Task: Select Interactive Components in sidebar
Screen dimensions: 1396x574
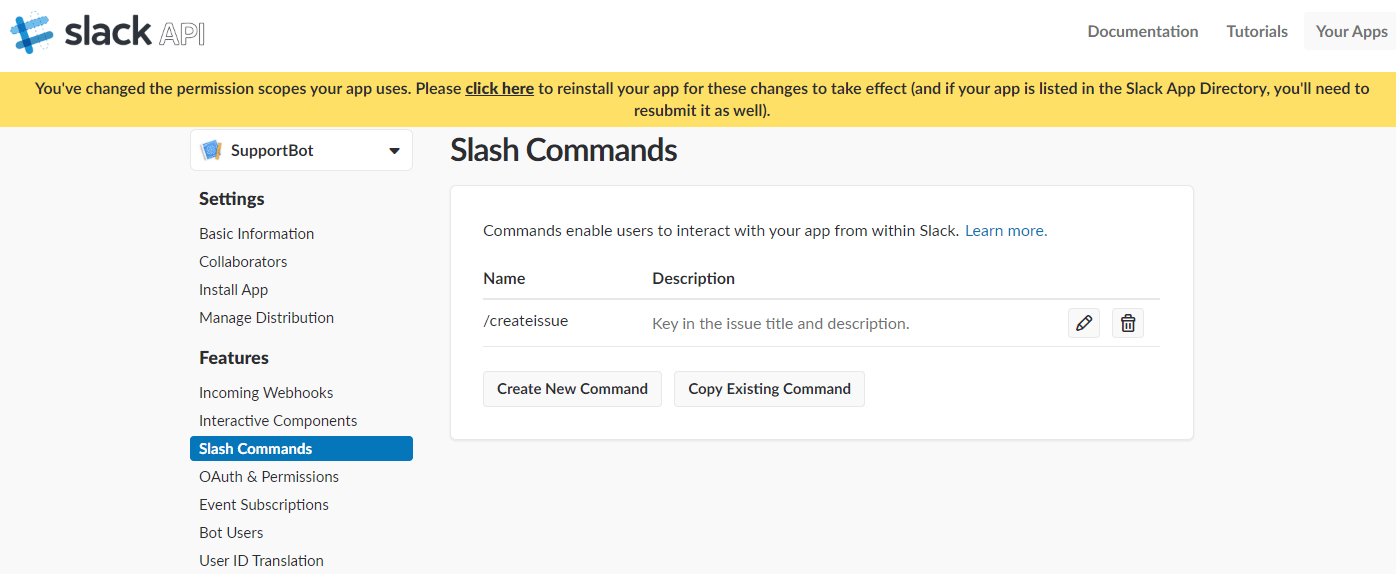Action: [278, 421]
